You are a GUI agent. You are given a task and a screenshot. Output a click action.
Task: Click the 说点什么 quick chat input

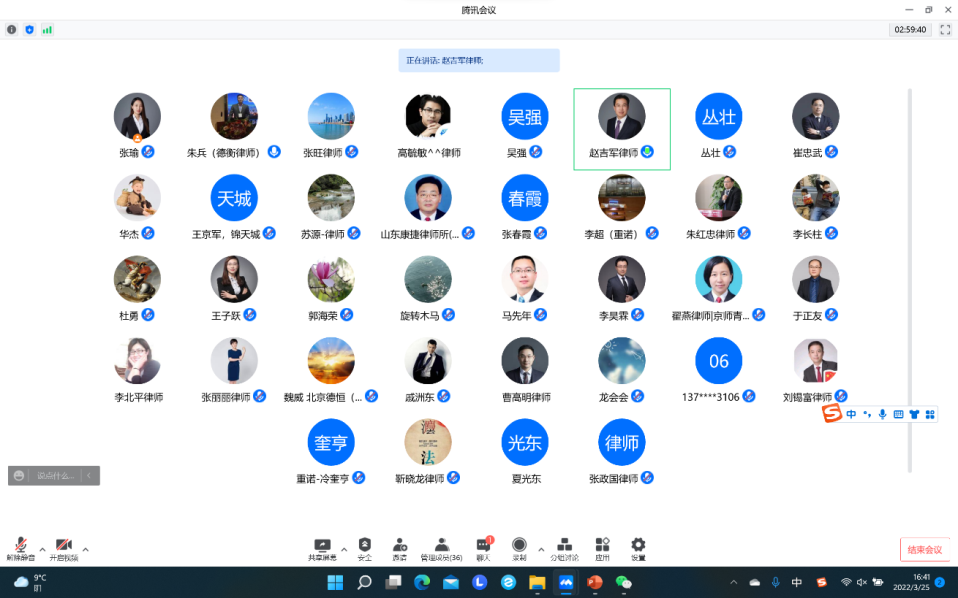[55, 476]
